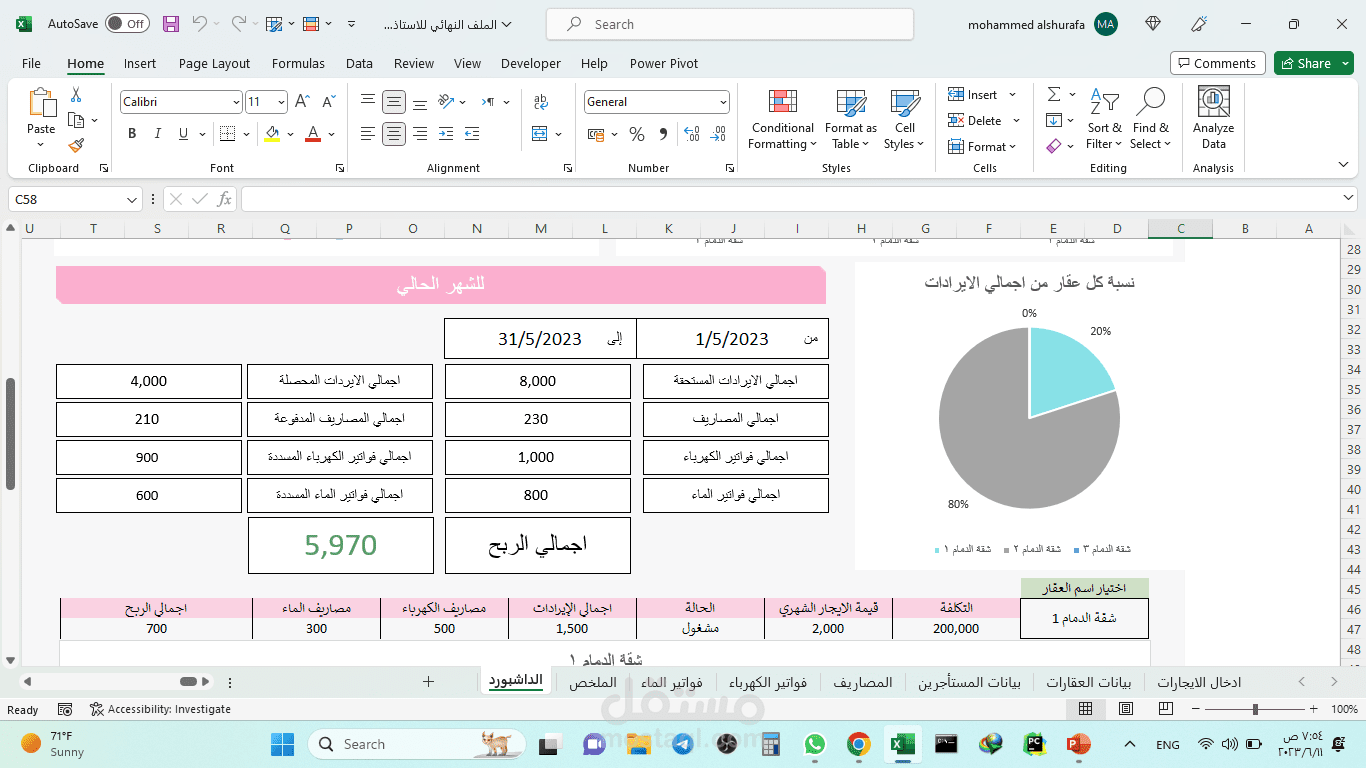Click the Merge and Center icon
The width and height of the screenshot is (1366, 768).
point(540,134)
